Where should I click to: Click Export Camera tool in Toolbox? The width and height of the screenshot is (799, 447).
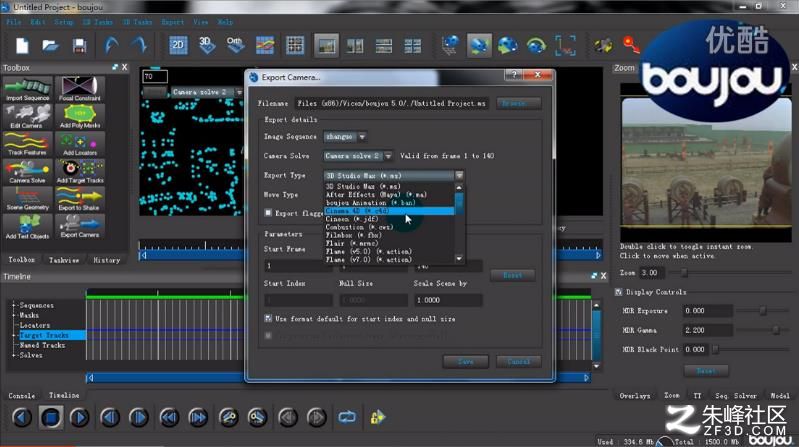79,227
